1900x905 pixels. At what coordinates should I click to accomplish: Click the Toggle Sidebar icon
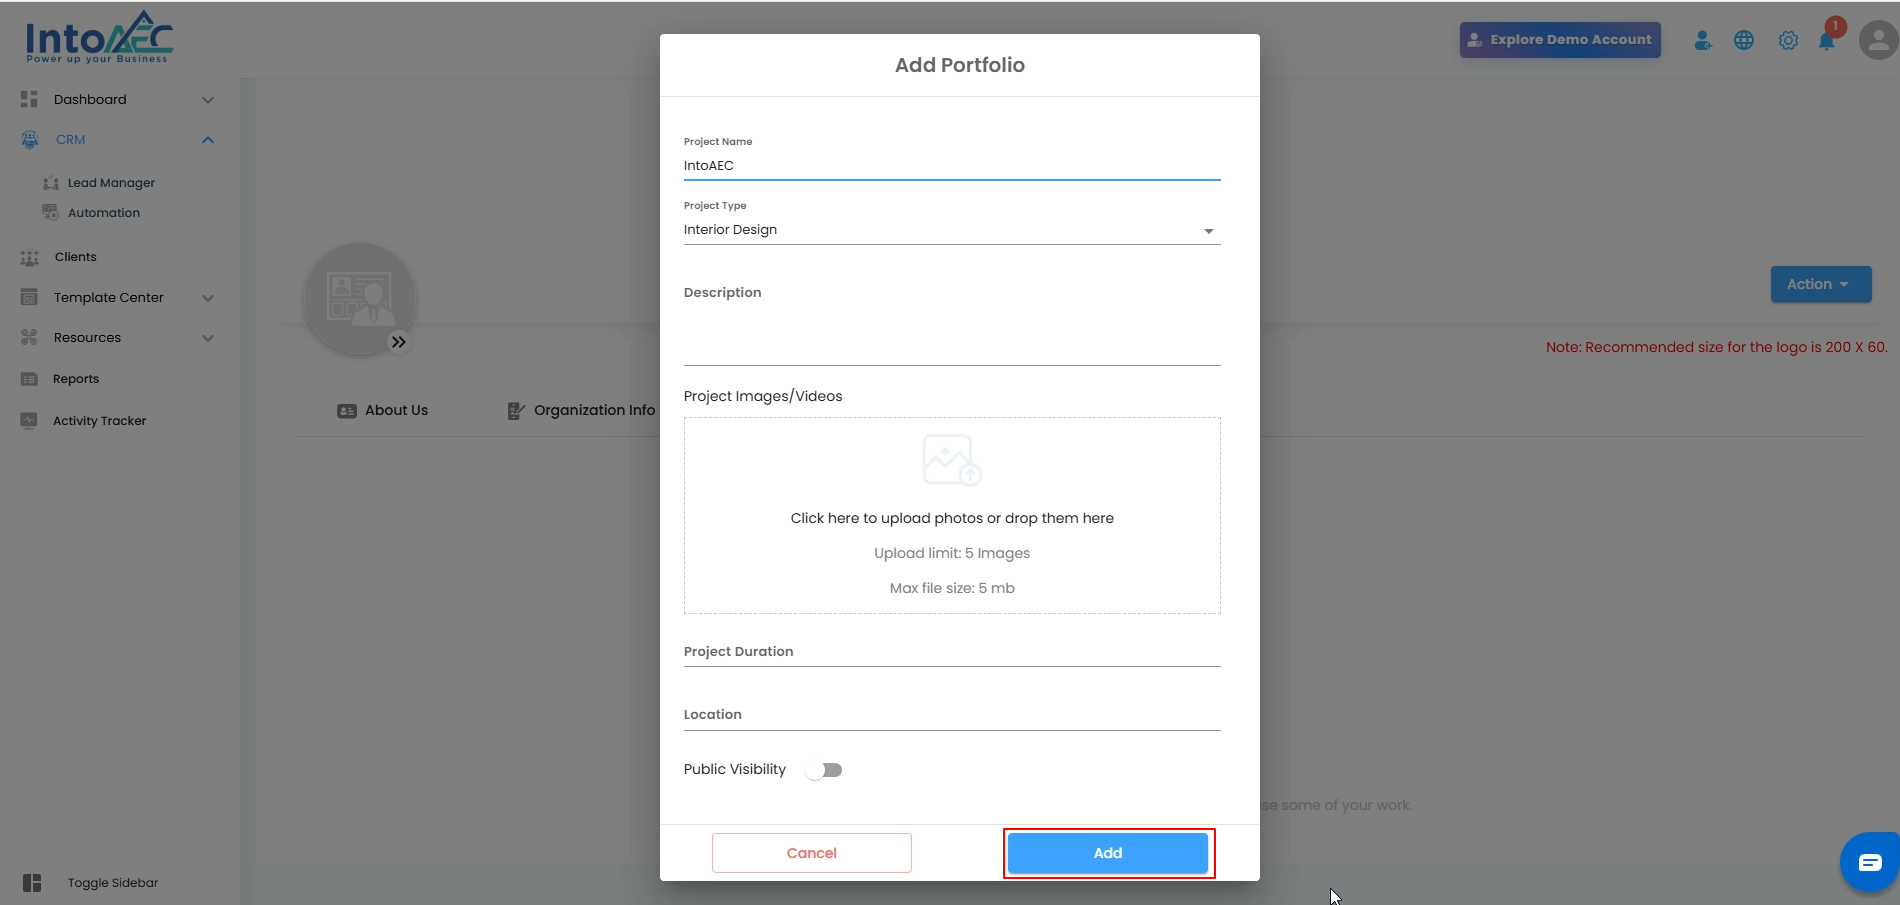pos(32,883)
